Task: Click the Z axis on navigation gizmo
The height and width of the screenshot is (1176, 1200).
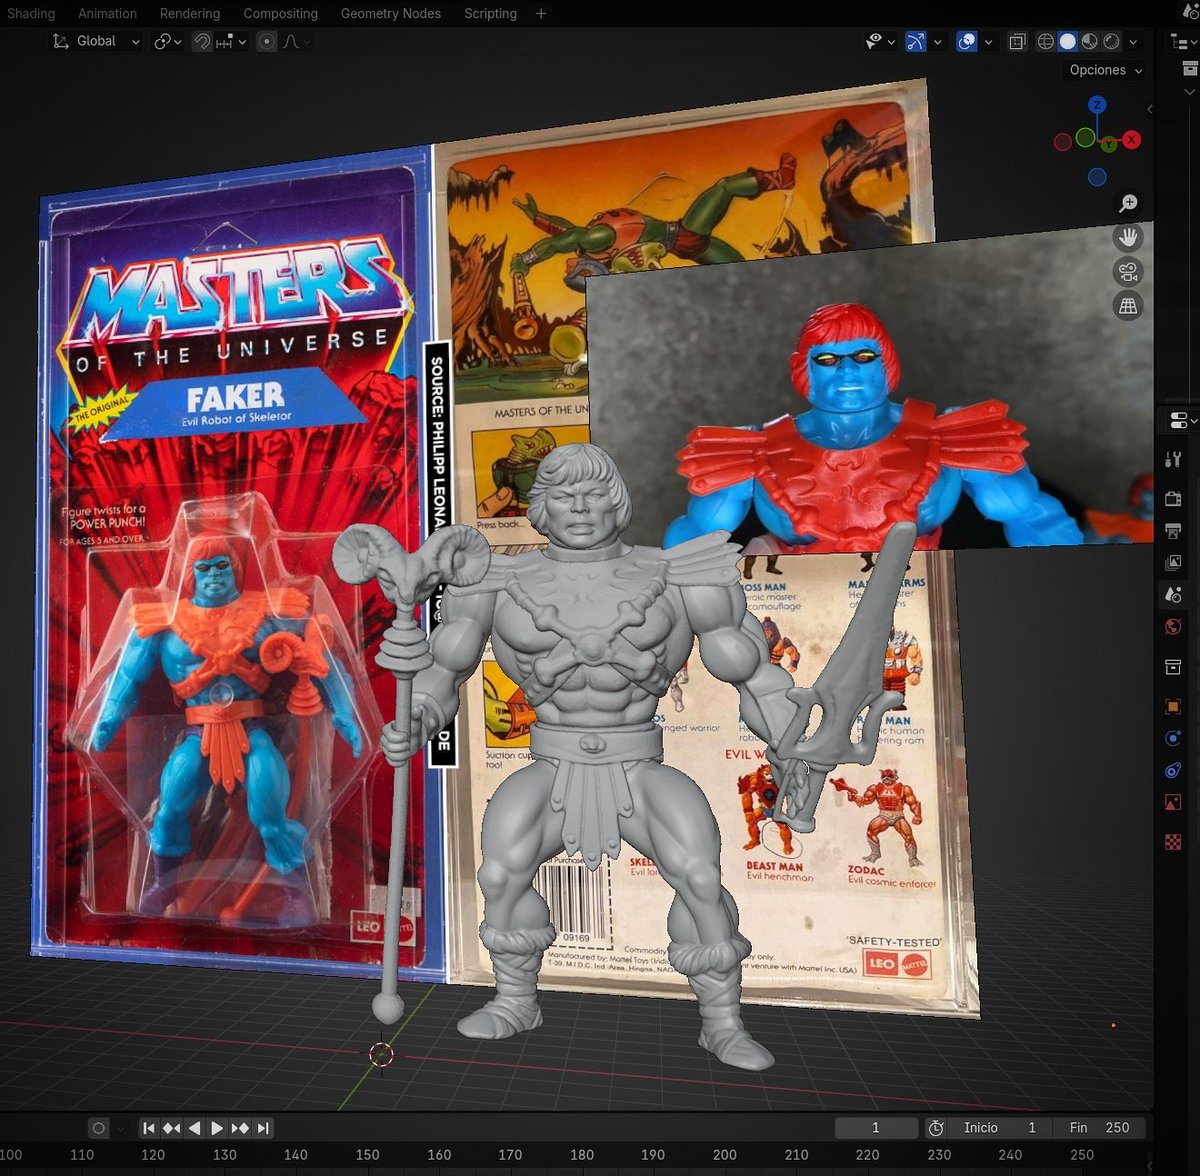Action: [1097, 104]
